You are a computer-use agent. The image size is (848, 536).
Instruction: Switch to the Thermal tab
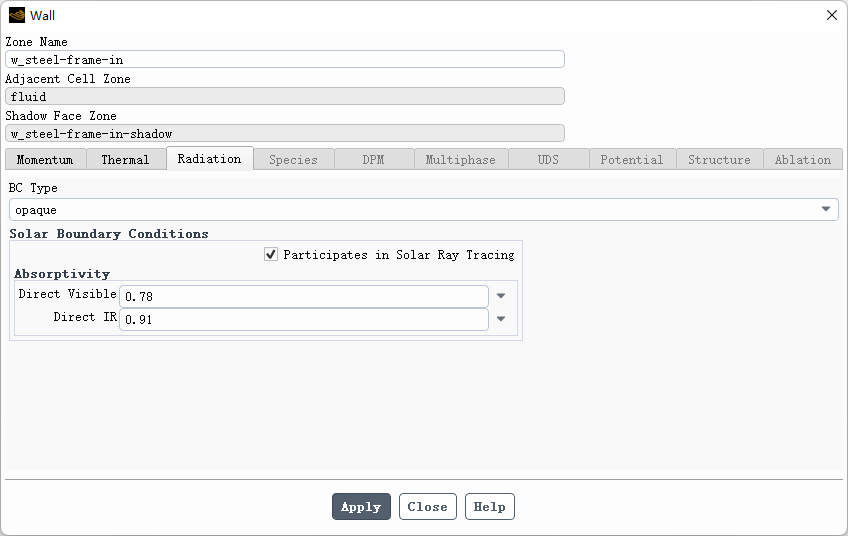(x=125, y=159)
